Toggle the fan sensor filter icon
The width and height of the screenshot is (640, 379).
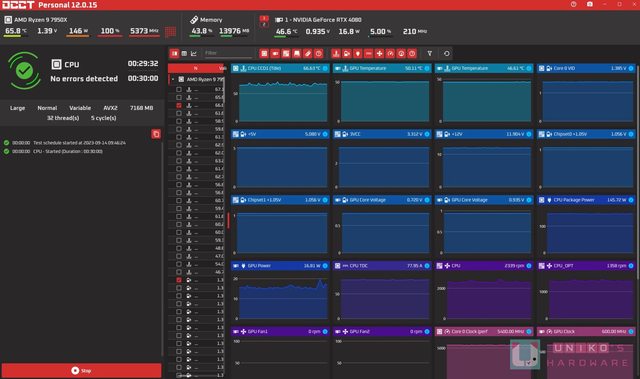pos(379,53)
